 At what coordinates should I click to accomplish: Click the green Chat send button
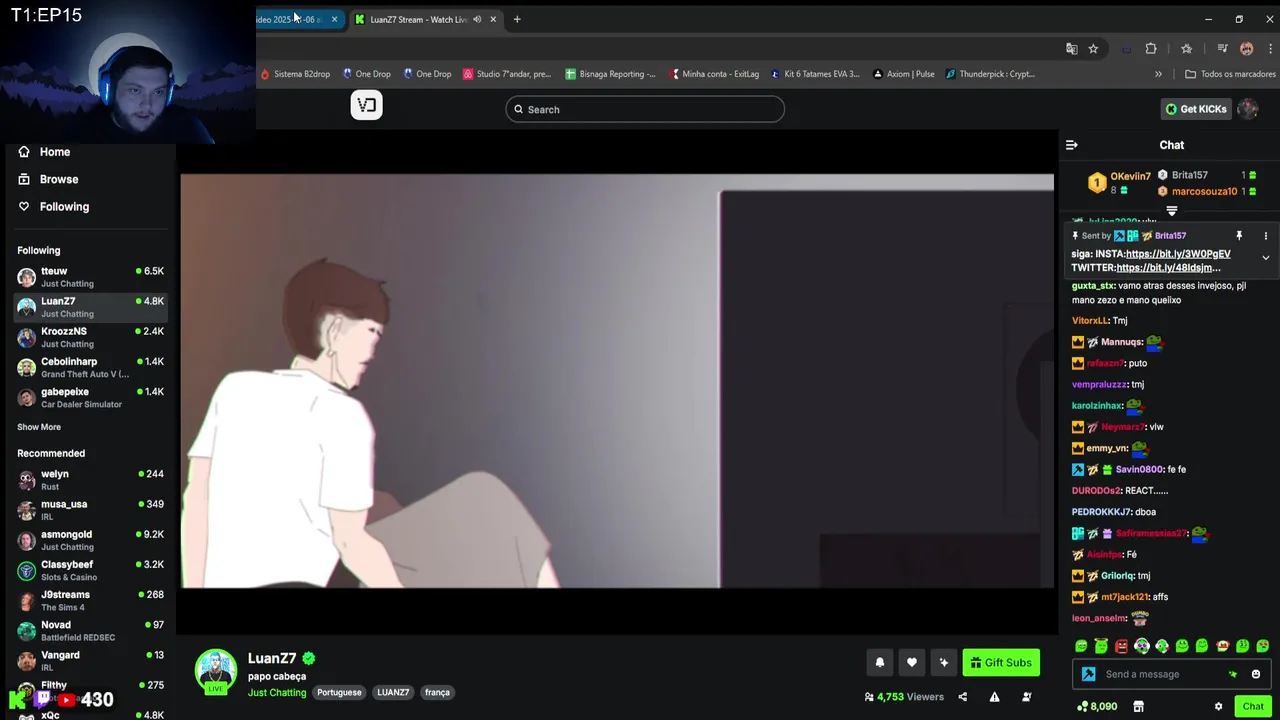(1253, 706)
